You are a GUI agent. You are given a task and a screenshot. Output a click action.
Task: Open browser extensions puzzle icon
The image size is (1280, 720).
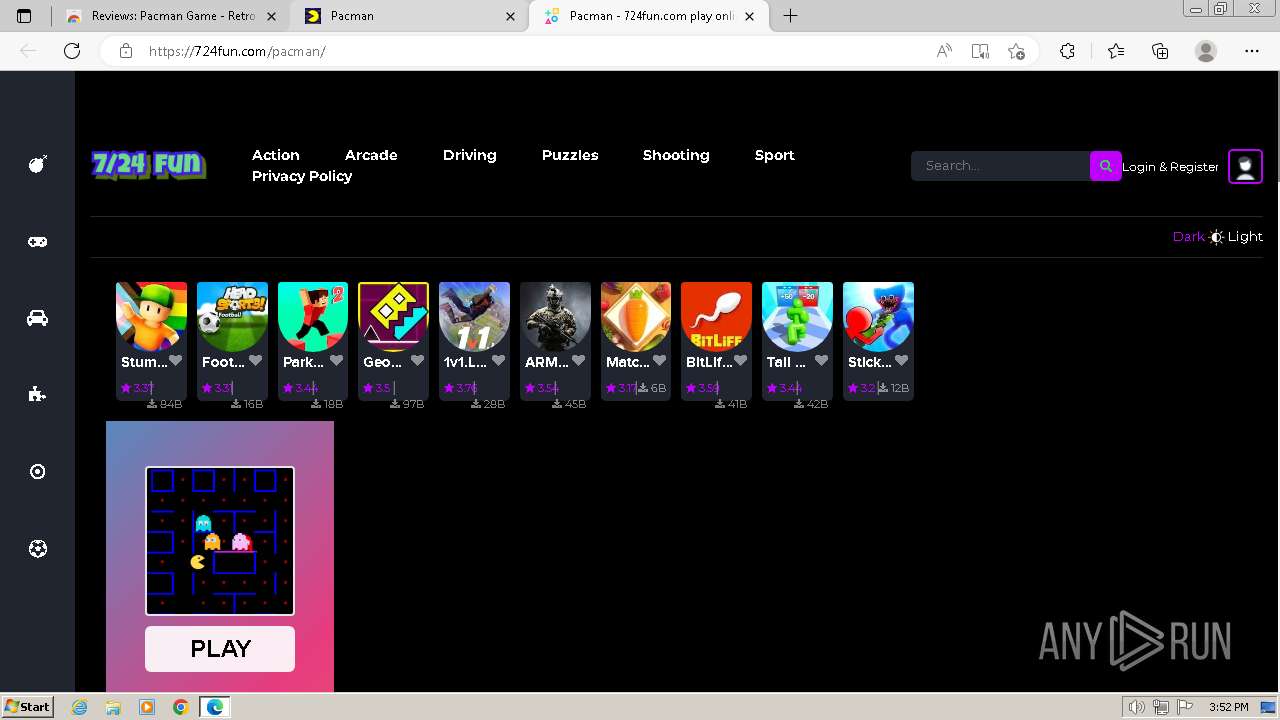[x=1067, y=51]
